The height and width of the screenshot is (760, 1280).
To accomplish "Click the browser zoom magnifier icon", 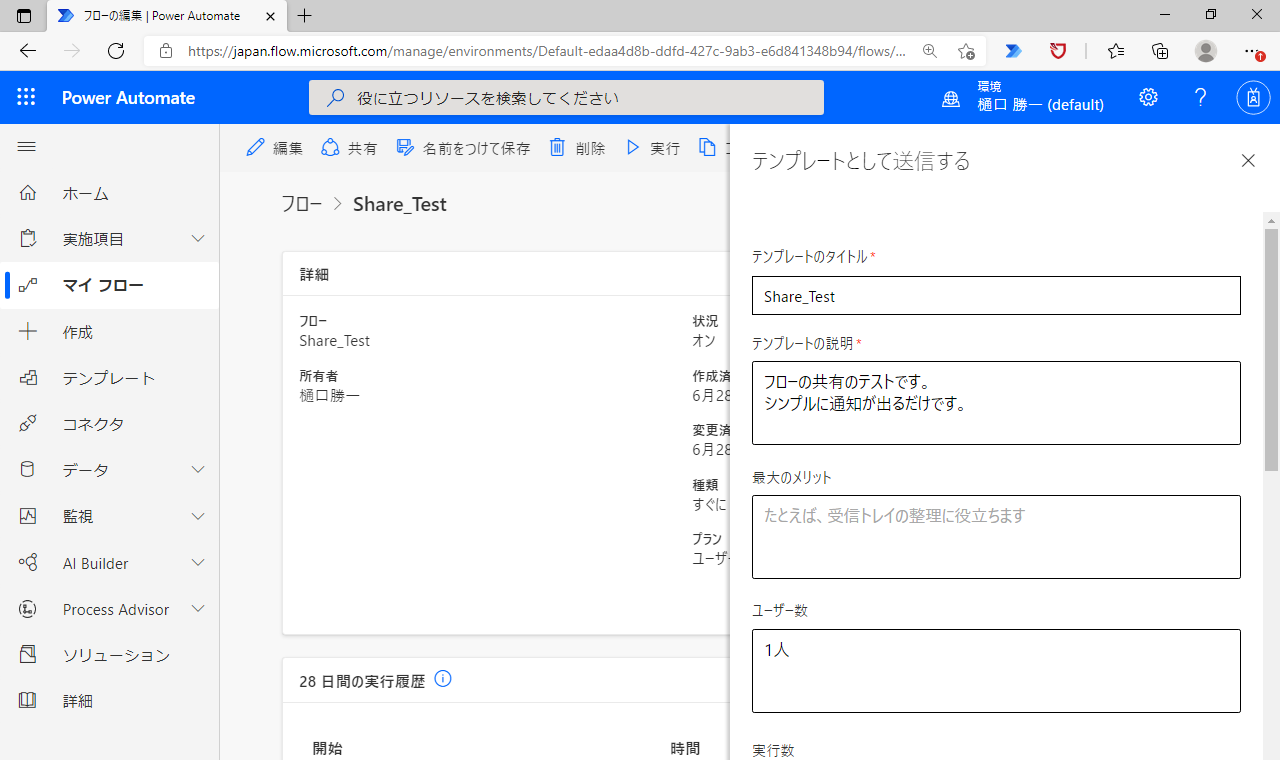I will point(930,51).
